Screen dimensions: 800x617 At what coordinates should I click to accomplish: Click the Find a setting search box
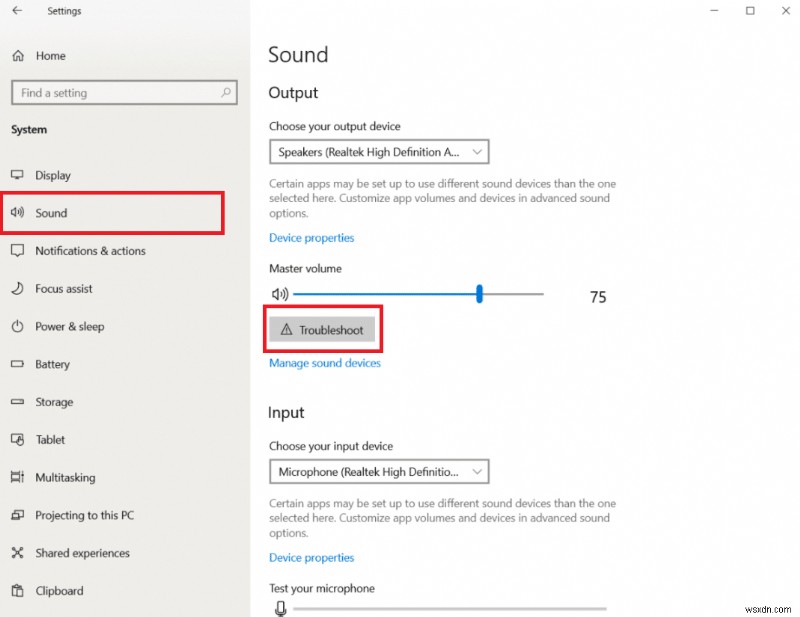pos(124,92)
